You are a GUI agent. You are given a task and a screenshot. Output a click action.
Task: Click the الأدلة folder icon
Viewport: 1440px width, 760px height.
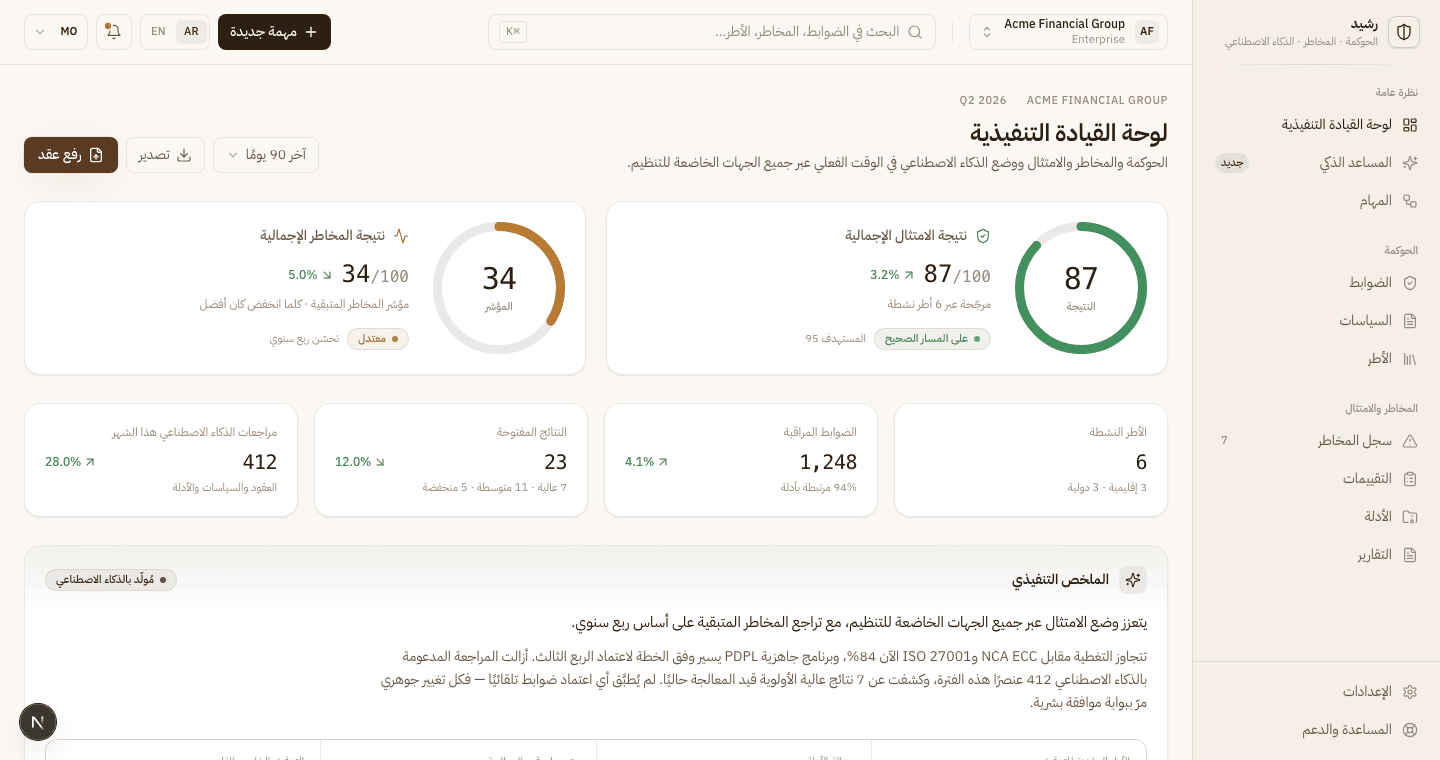pos(1410,517)
